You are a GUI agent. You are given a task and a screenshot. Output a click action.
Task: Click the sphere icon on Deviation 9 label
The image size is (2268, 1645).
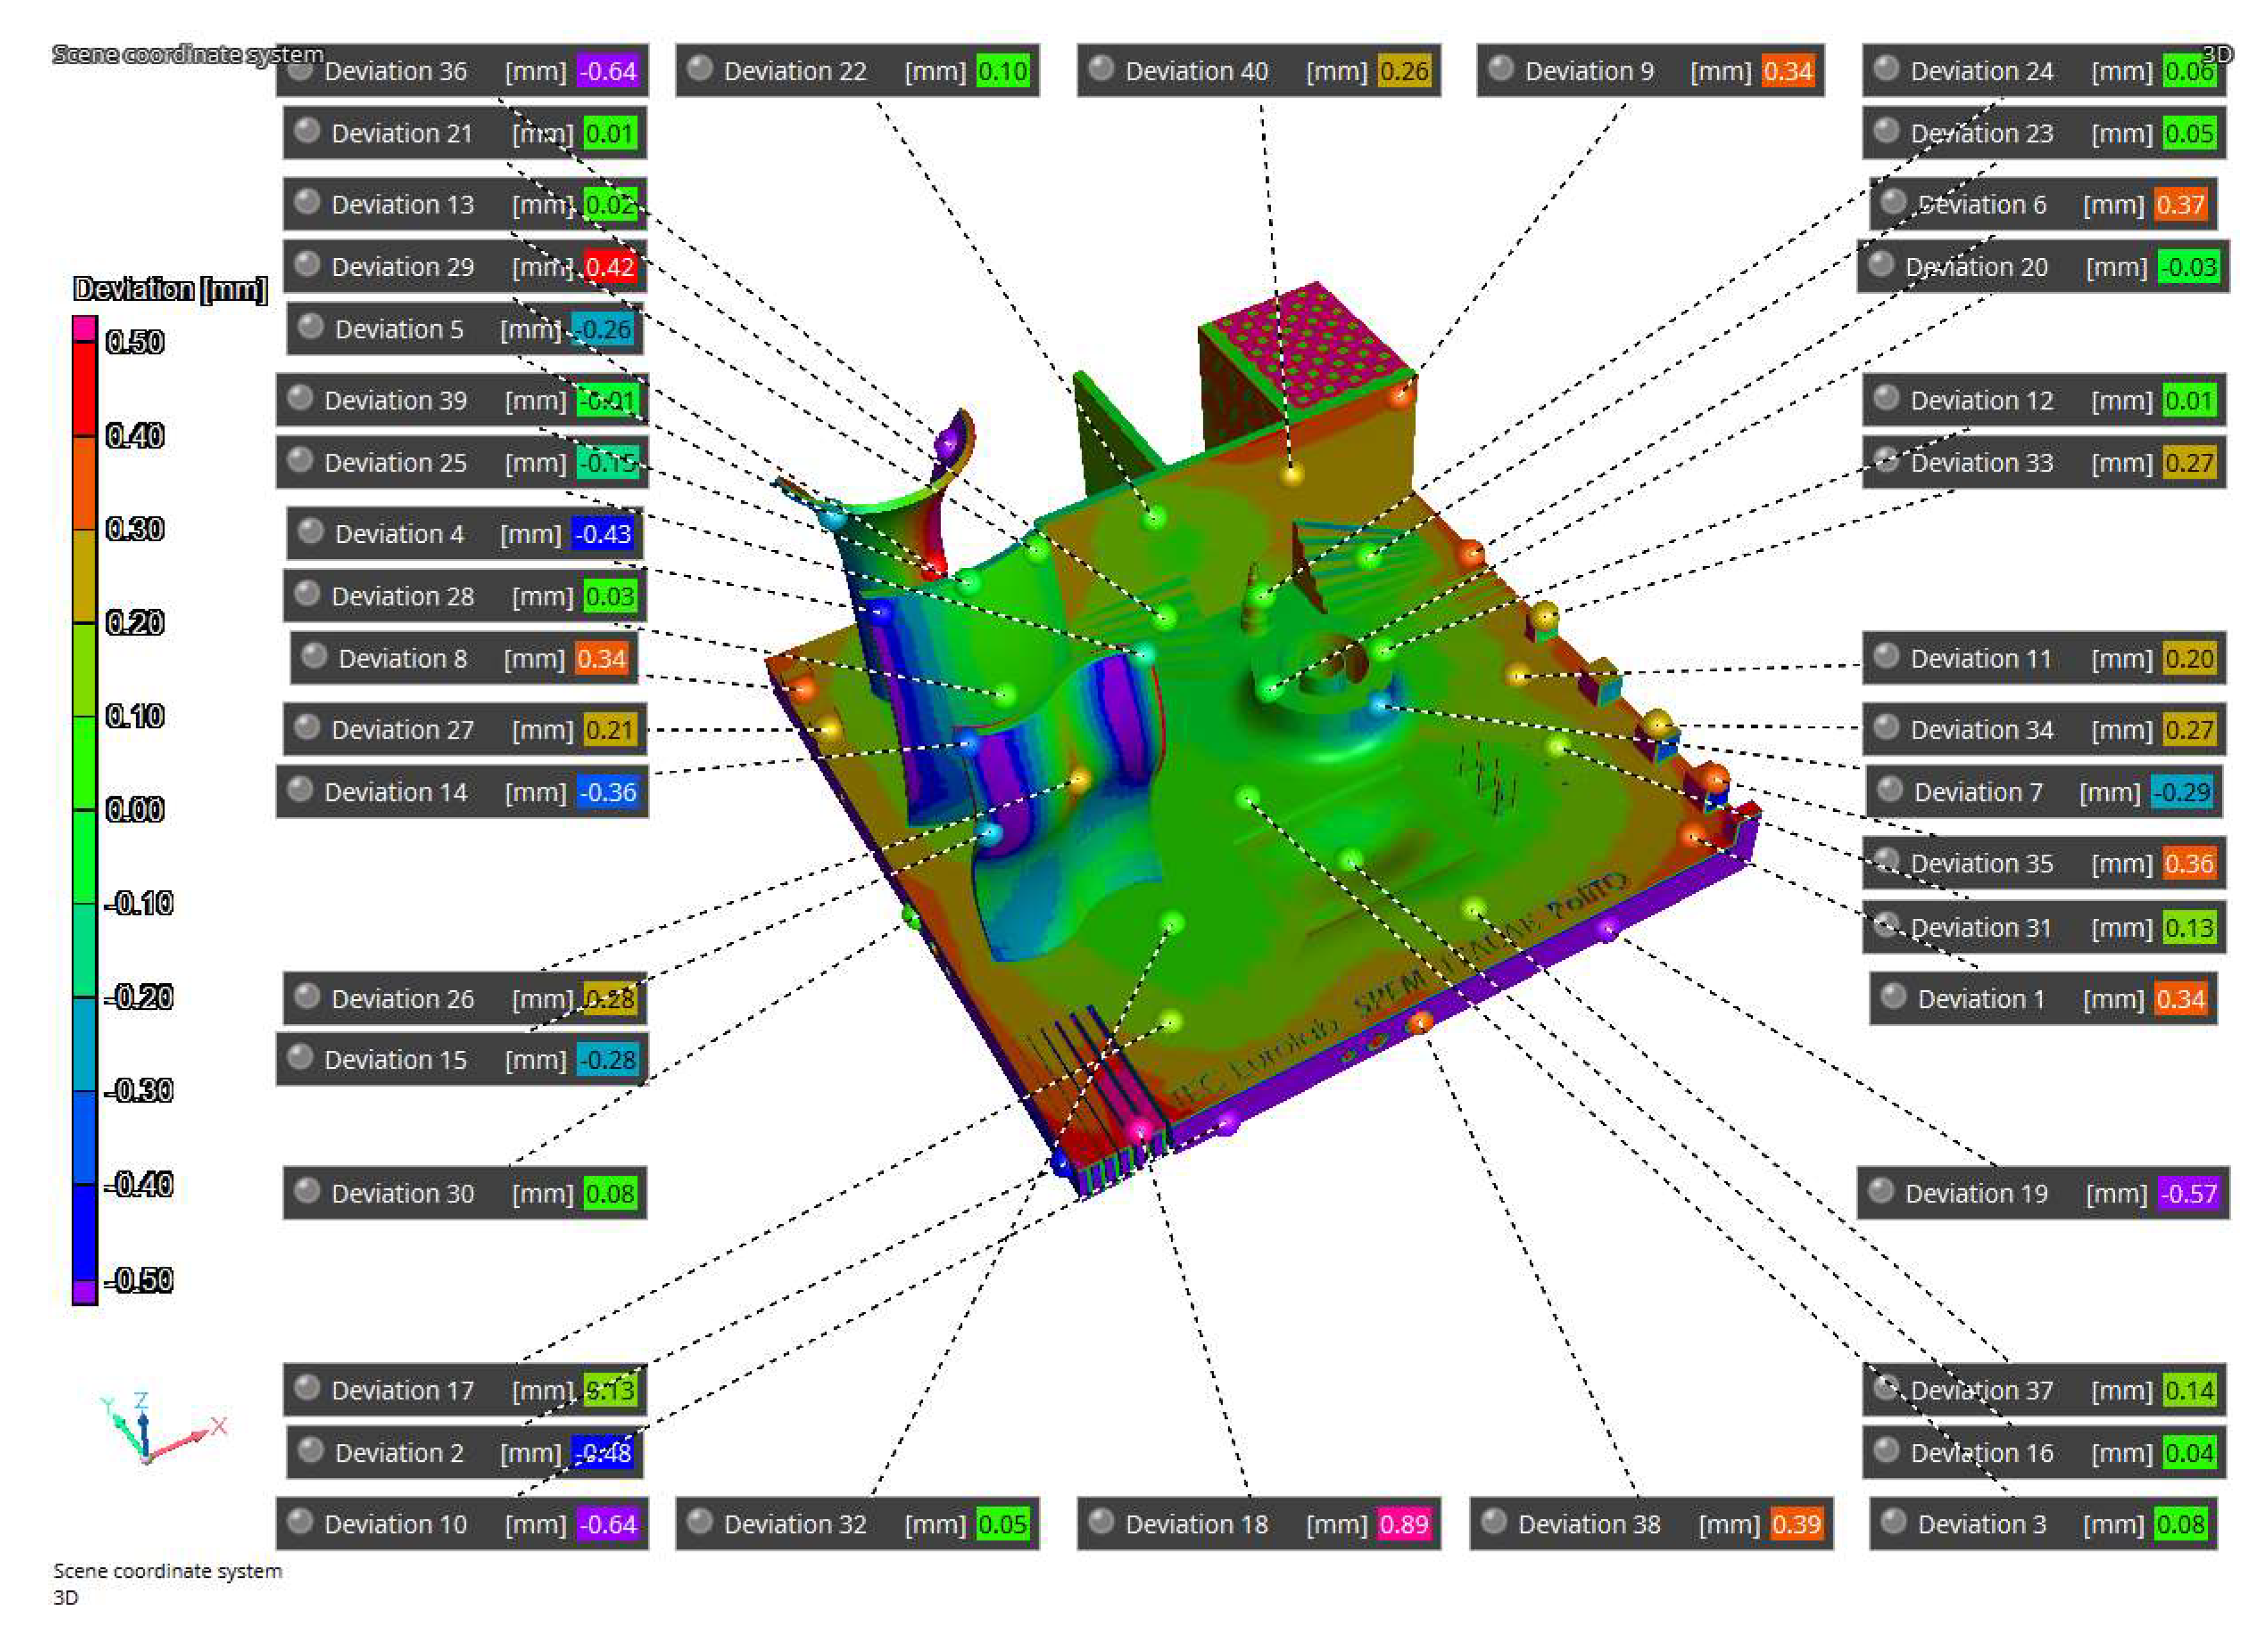coord(1500,68)
